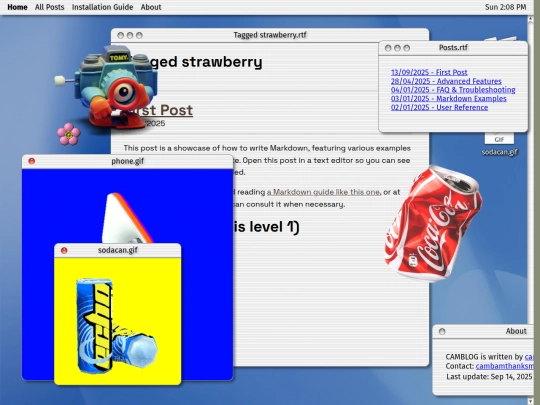Click the crushed Coca-Cola can image

point(433,224)
